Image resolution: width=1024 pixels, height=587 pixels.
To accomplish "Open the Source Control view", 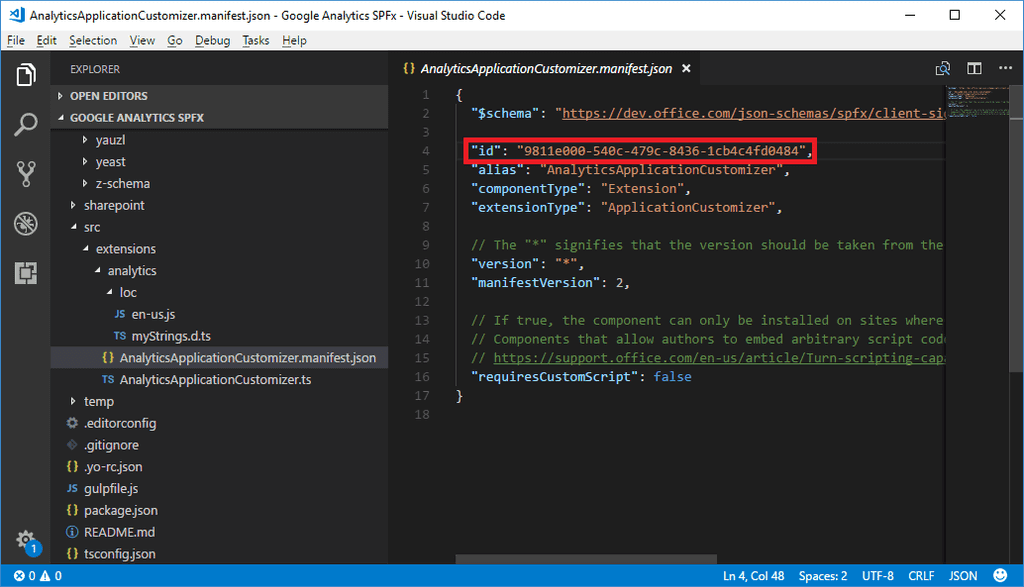I will (x=26, y=174).
